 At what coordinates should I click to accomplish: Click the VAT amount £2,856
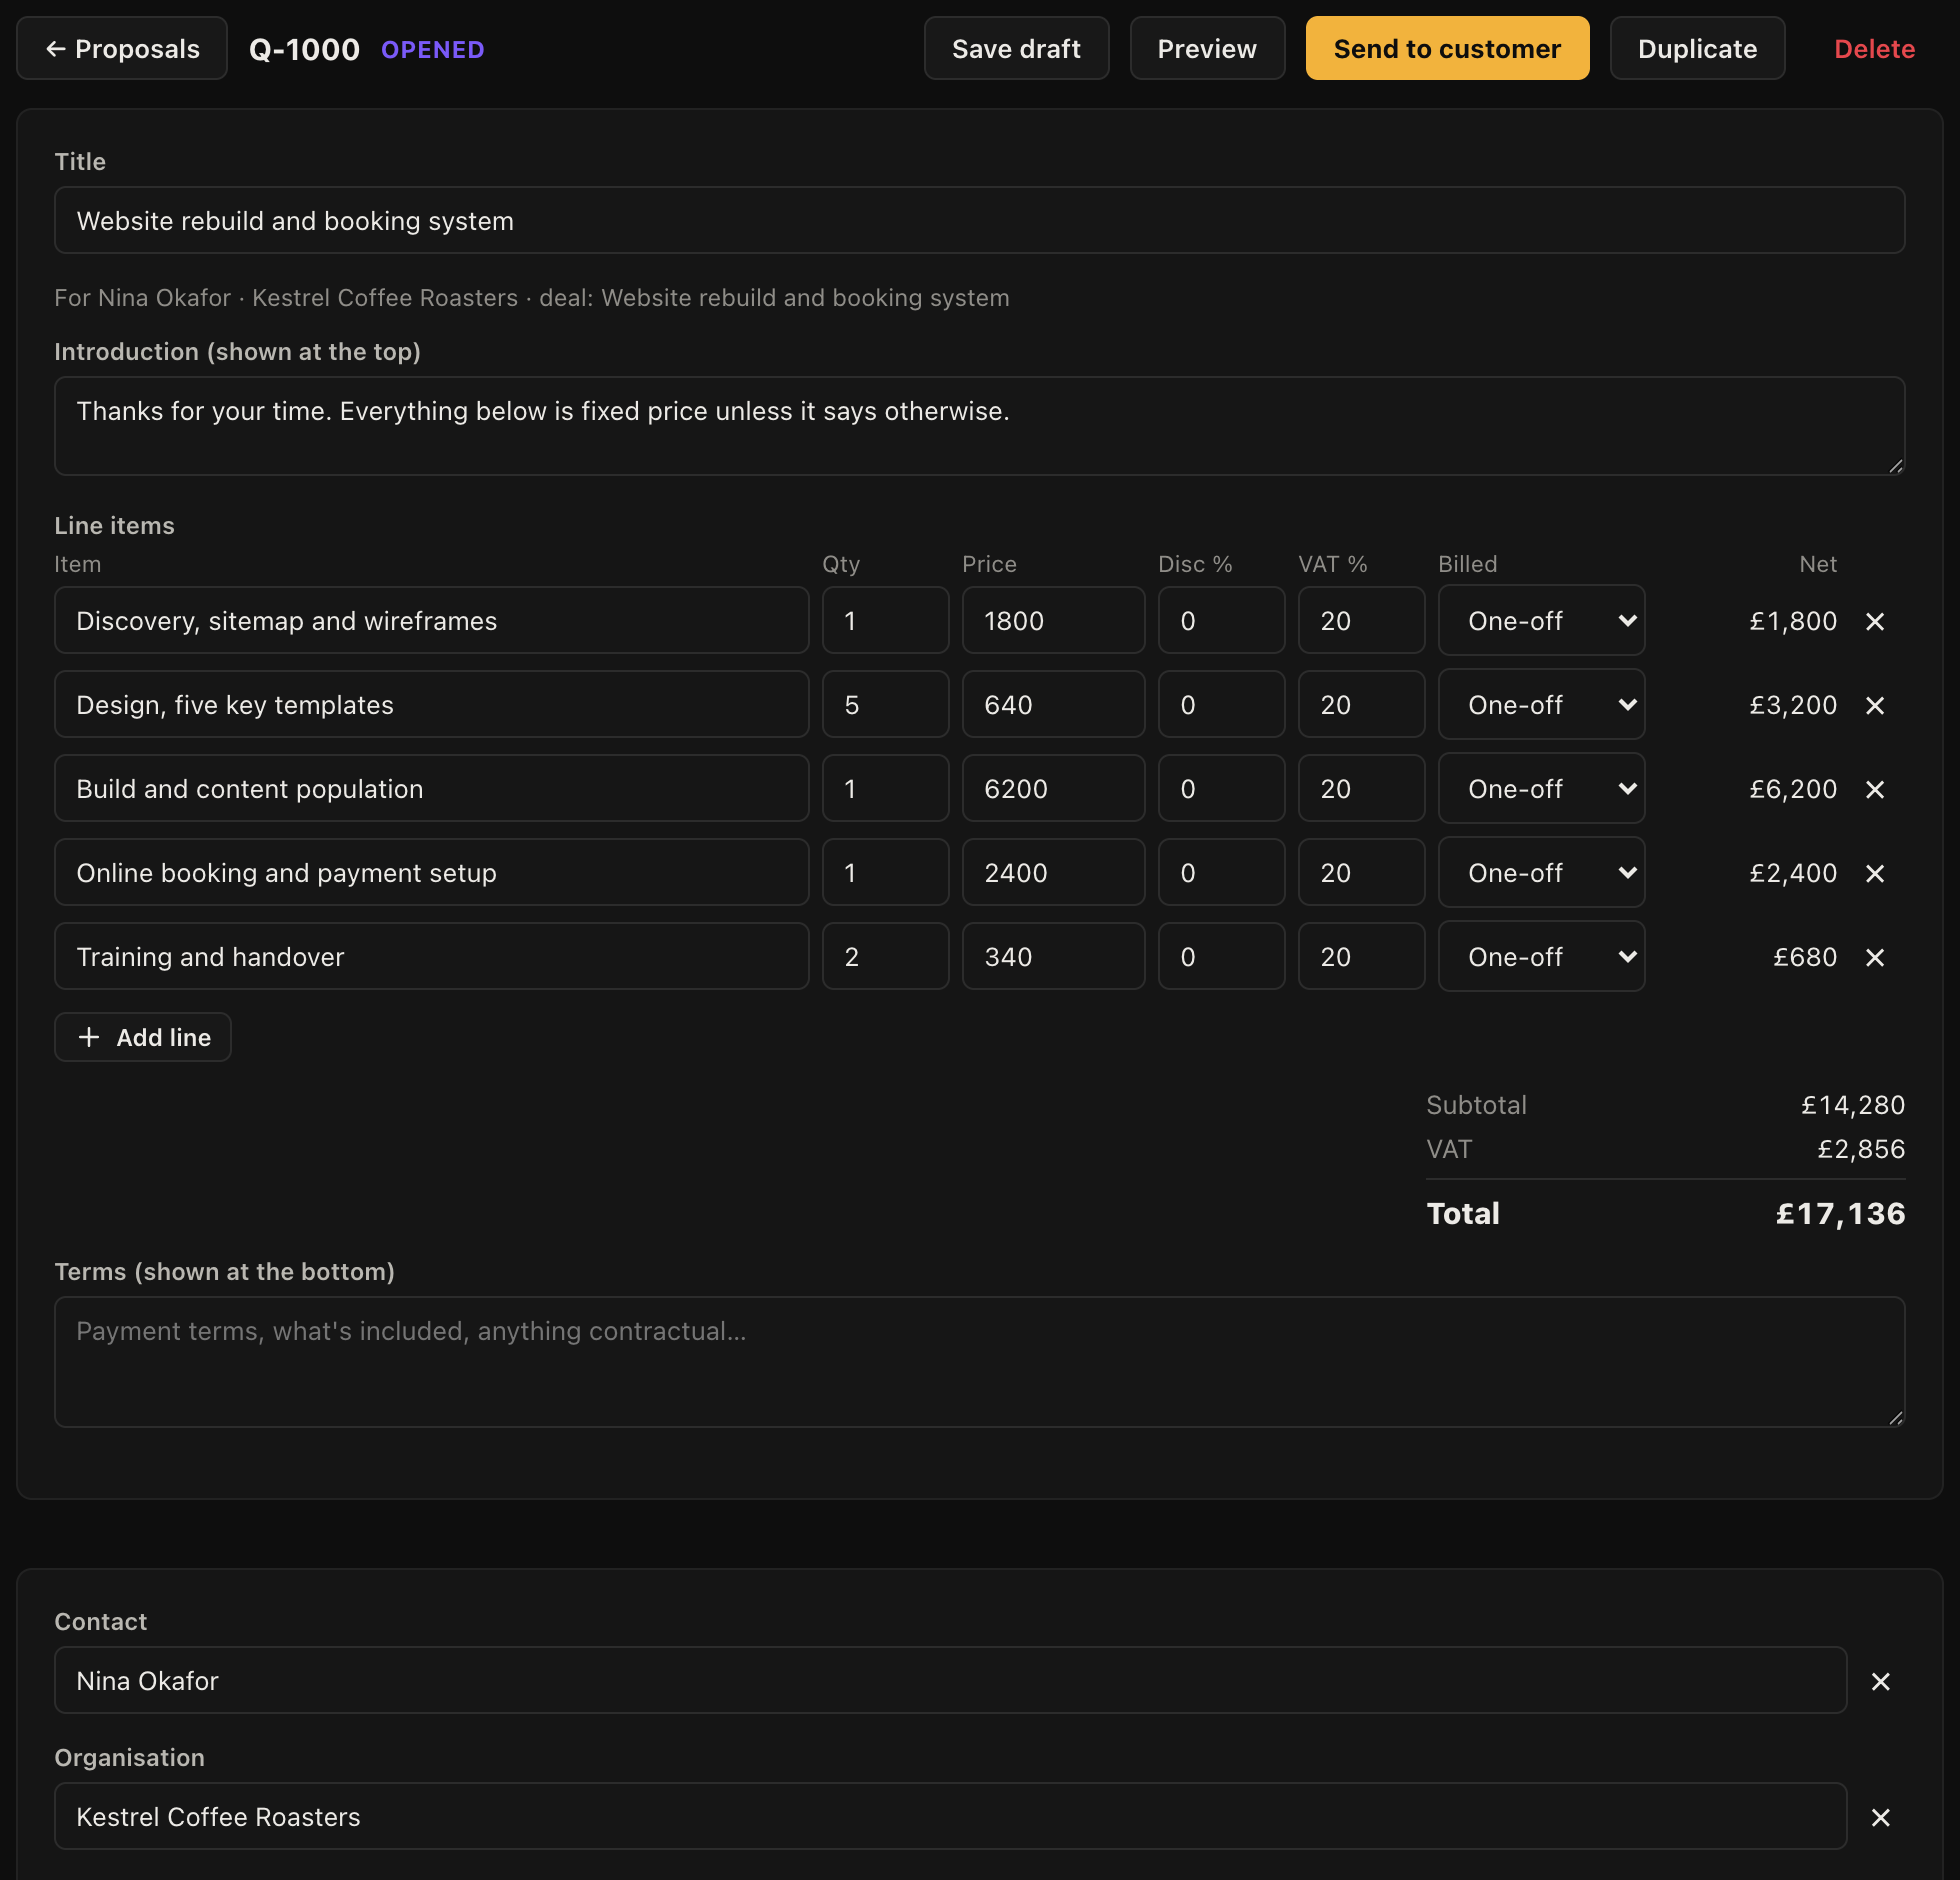coord(1861,1149)
